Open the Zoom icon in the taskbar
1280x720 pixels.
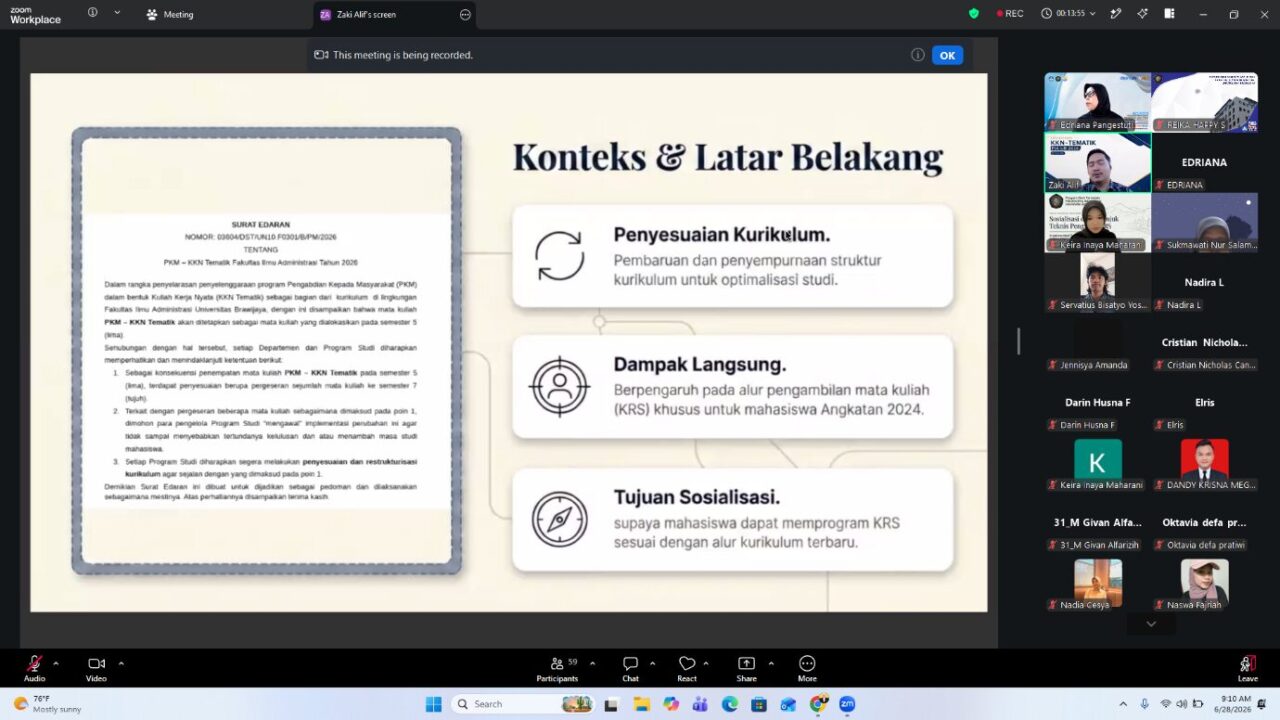click(x=847, y=704)
